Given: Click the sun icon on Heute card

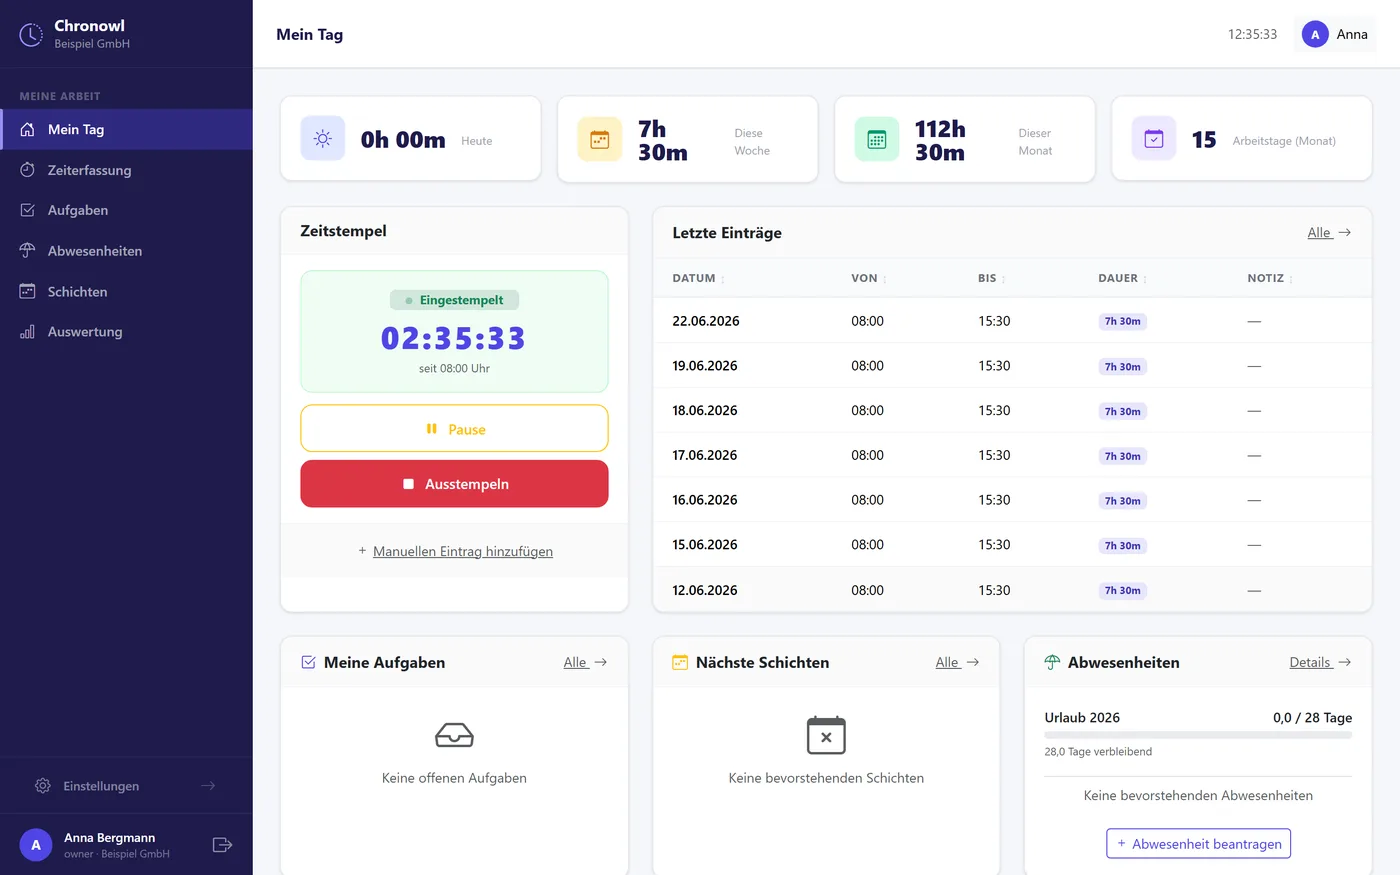Looking at the screenshot, I should [323, 139].
